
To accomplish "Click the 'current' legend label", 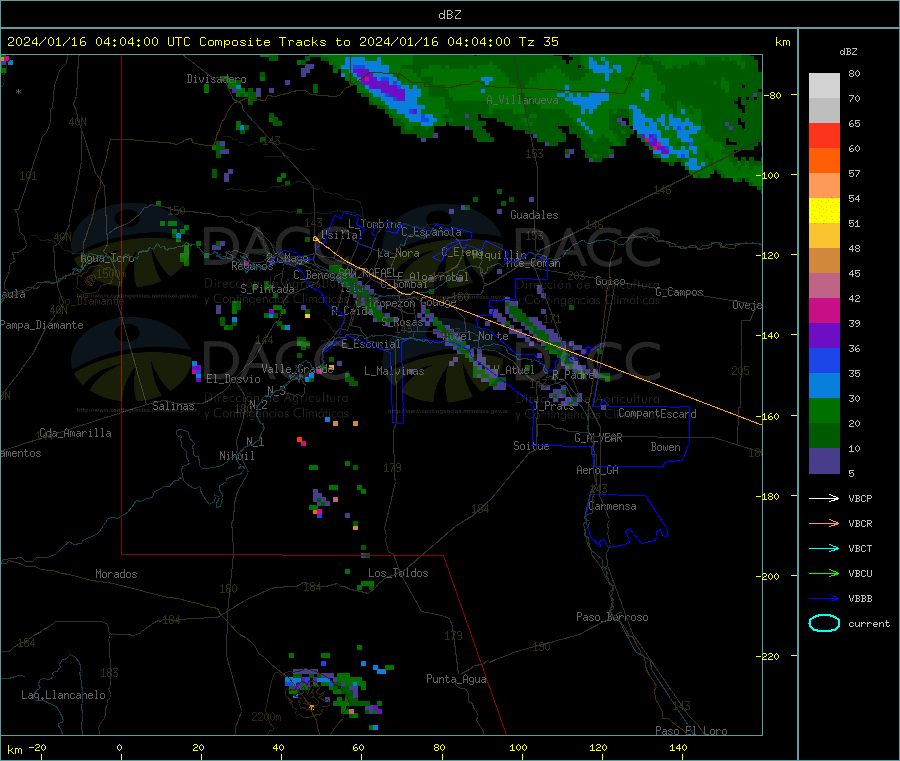I will pyautogui.click(x=869, y=623).
